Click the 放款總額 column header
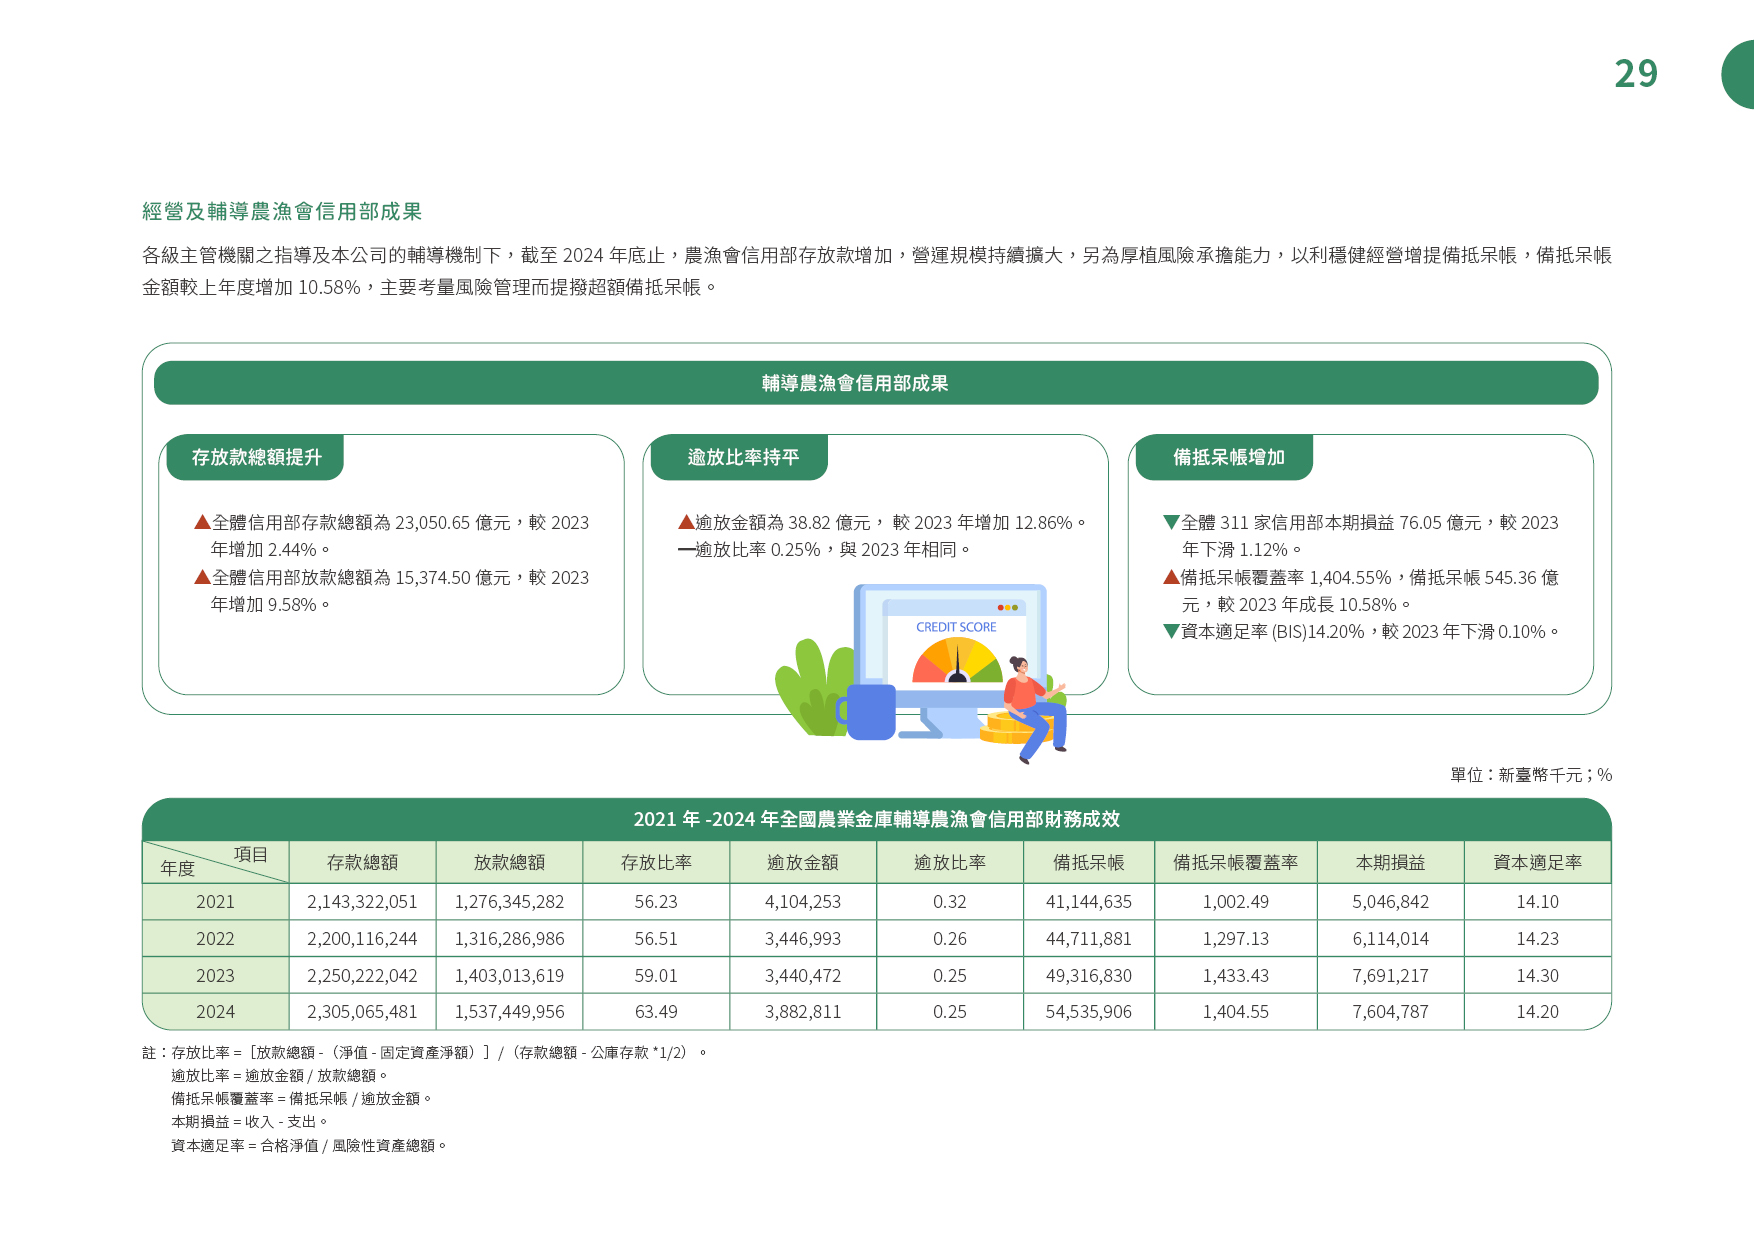 [509, 862]
